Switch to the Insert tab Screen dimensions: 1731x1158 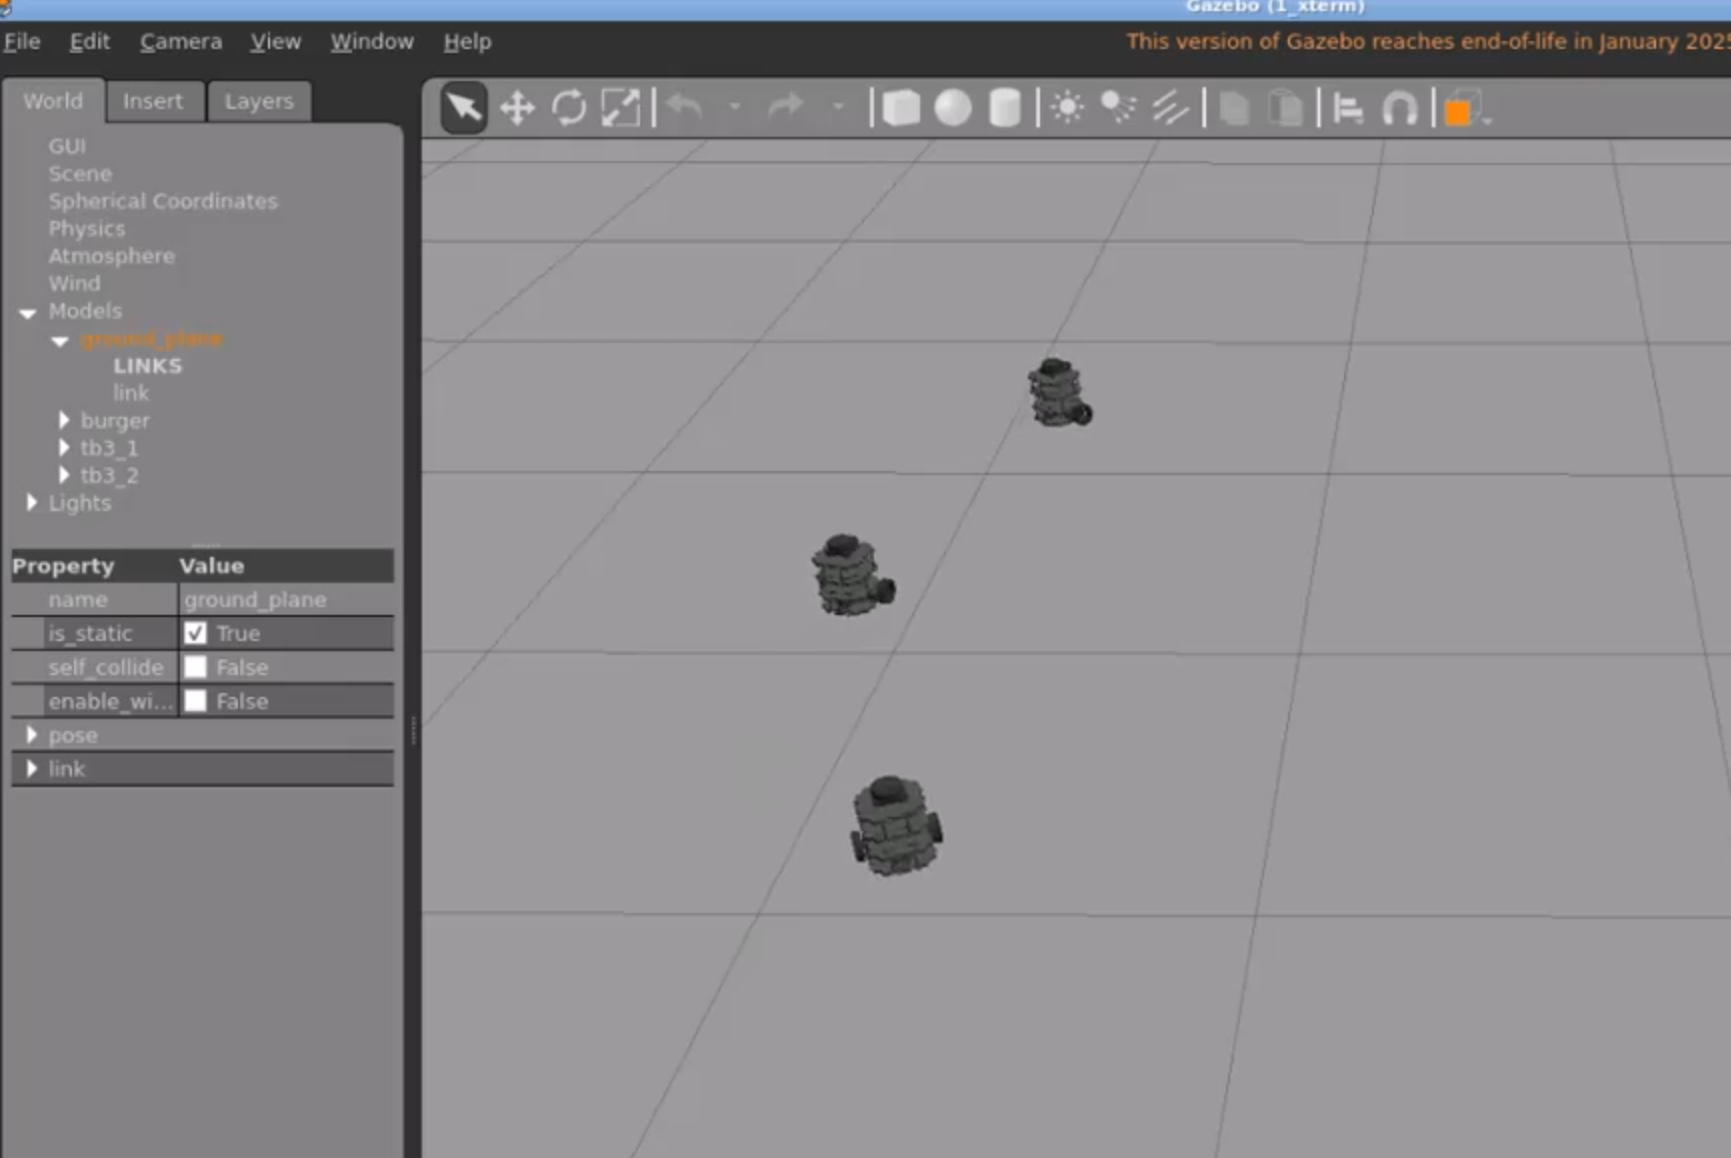pyautogui.click(x=153, y=101)
